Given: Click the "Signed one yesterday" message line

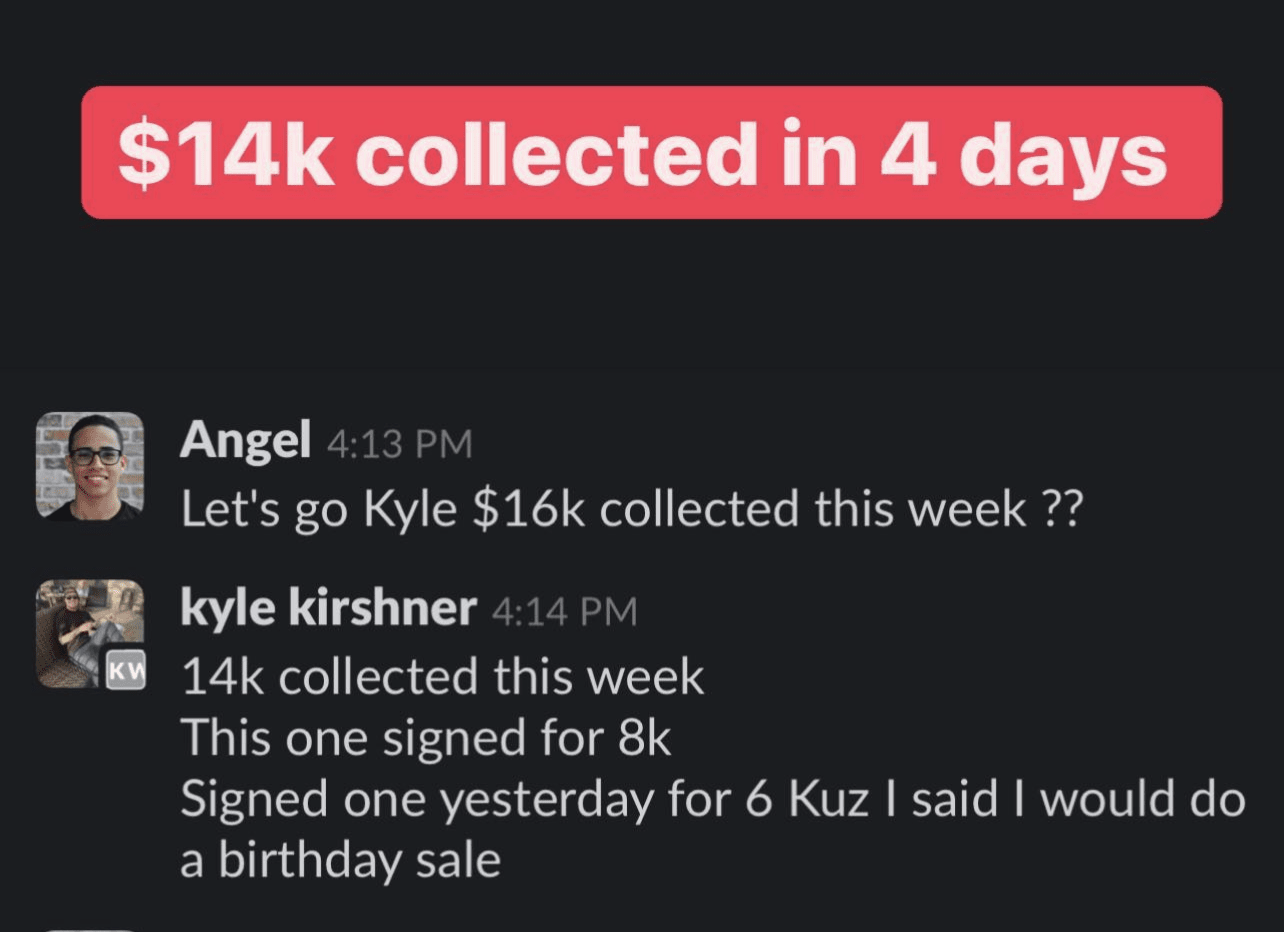Looking at the screenshot, I should tap(712, 800).
